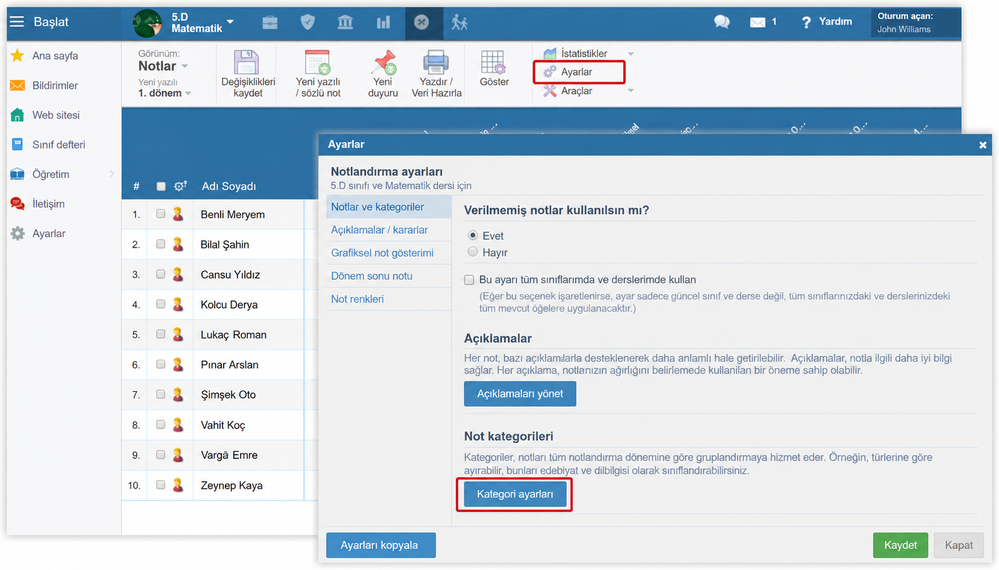
Task: Open Yazdır / Veri Hazırla printer icon
Action: pyautogui.click(x=436, y=62)
